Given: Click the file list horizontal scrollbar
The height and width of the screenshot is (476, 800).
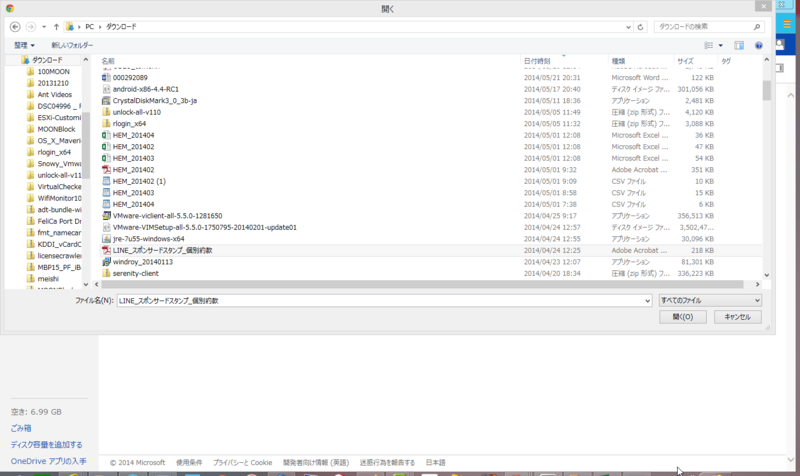Looking at the screenshot, I should (421, 284).
